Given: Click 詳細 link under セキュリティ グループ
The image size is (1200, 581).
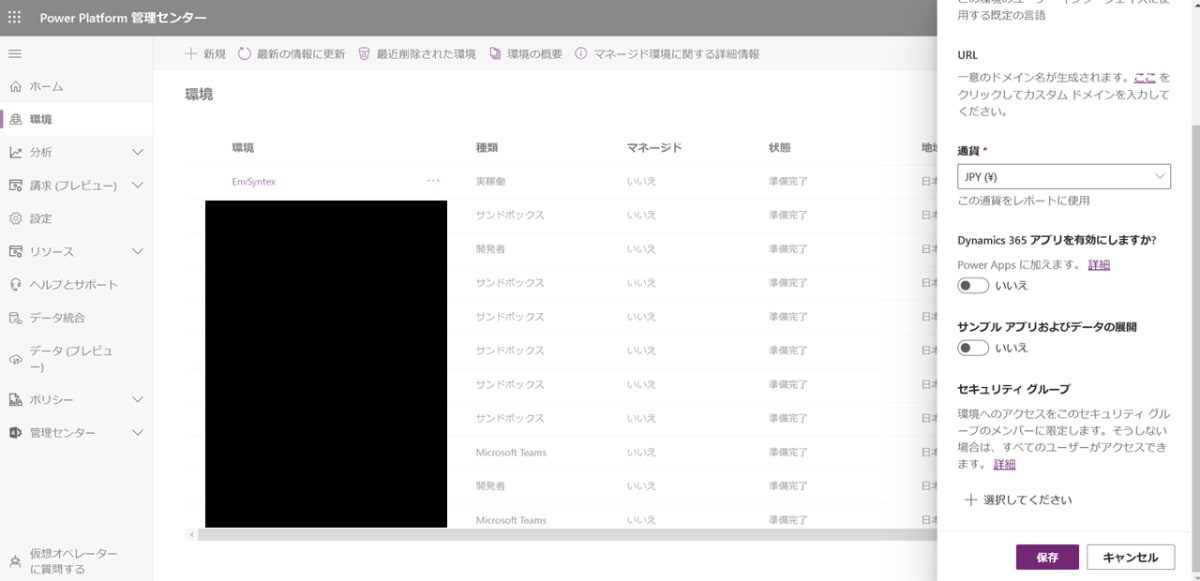Looking at the screenshot, I should click(x=1005, y=465).
